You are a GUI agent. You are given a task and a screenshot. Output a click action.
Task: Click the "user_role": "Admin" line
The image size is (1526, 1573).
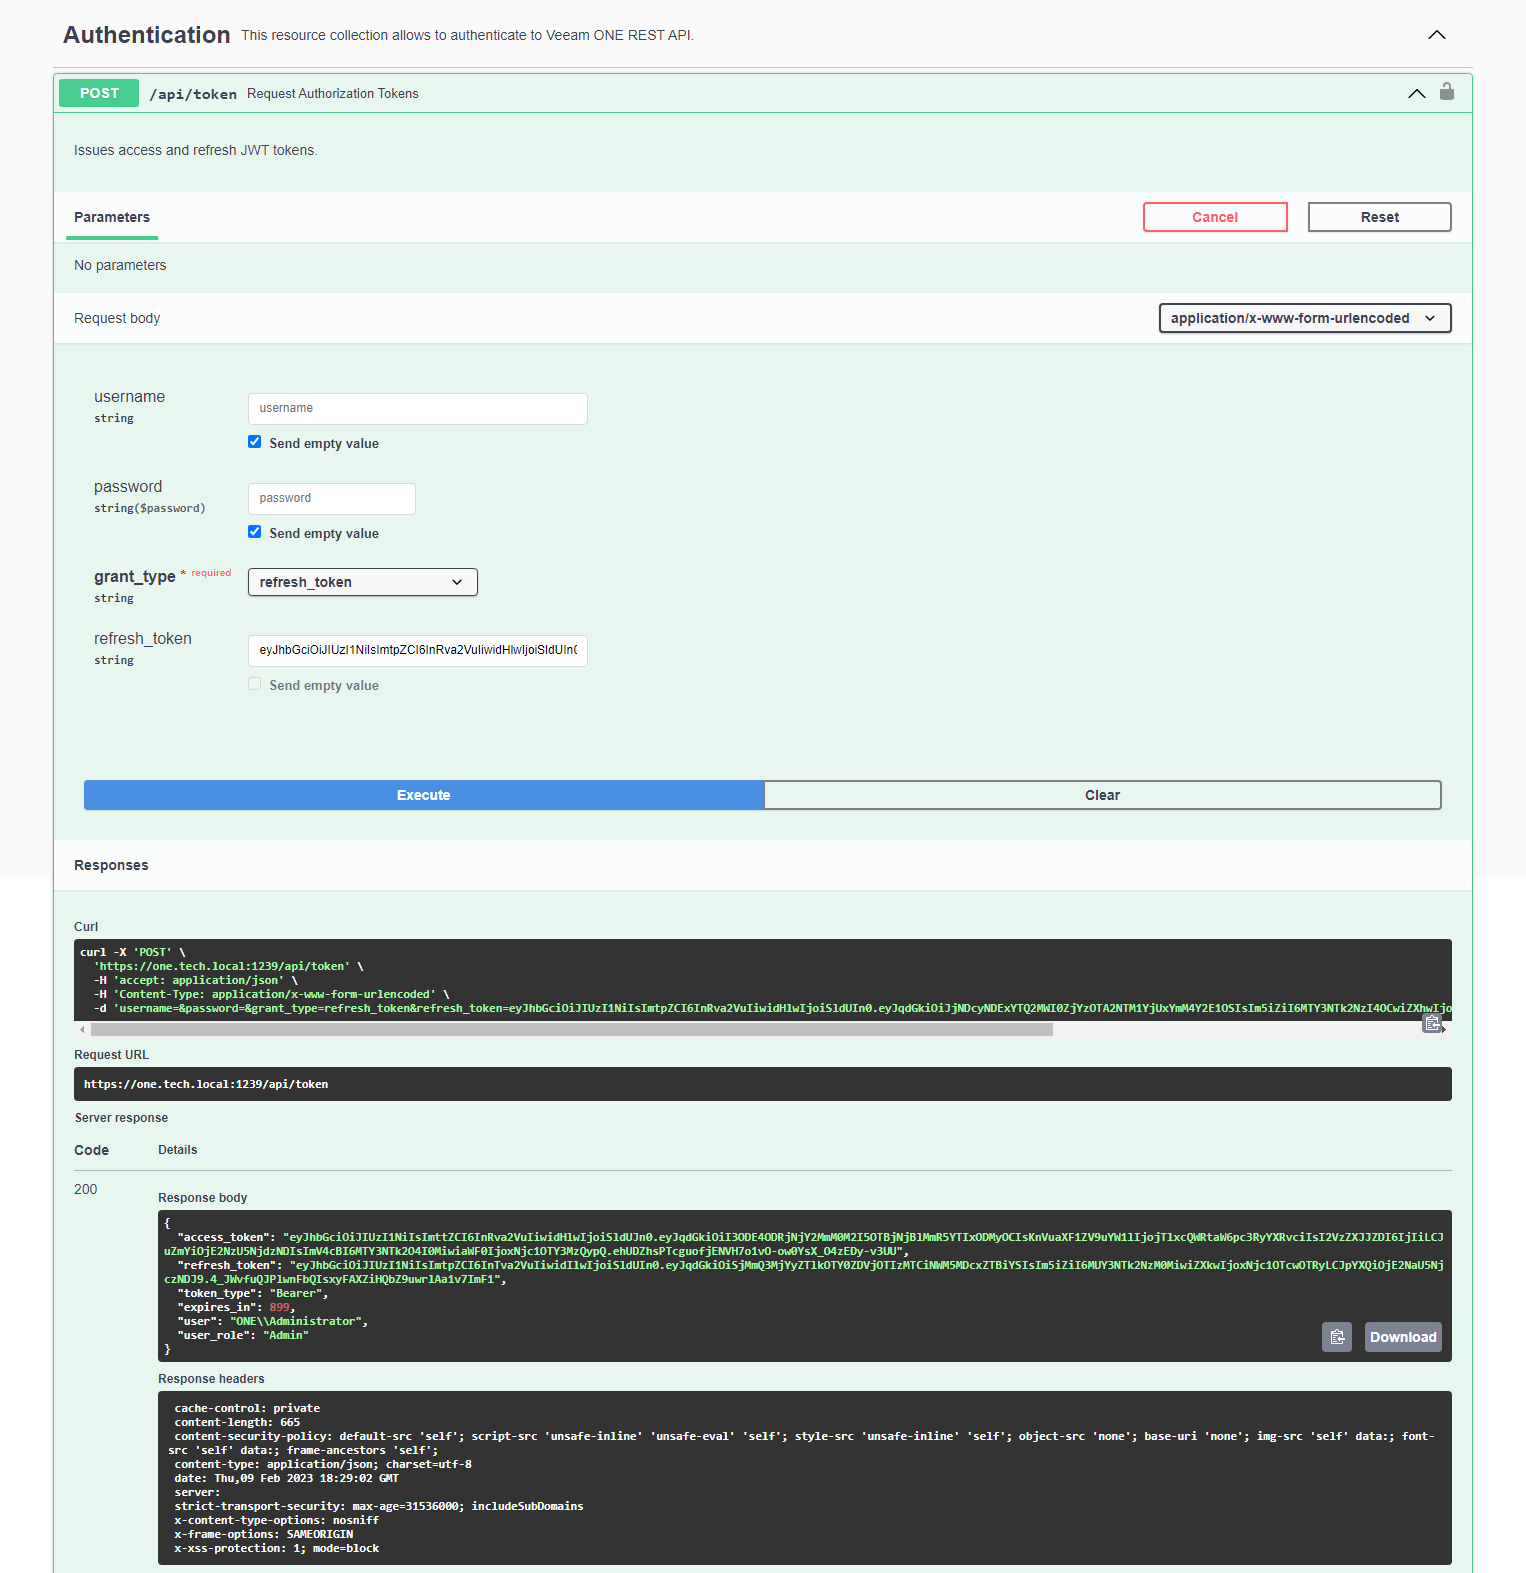pyautogui.click(x=243, y=1335)
